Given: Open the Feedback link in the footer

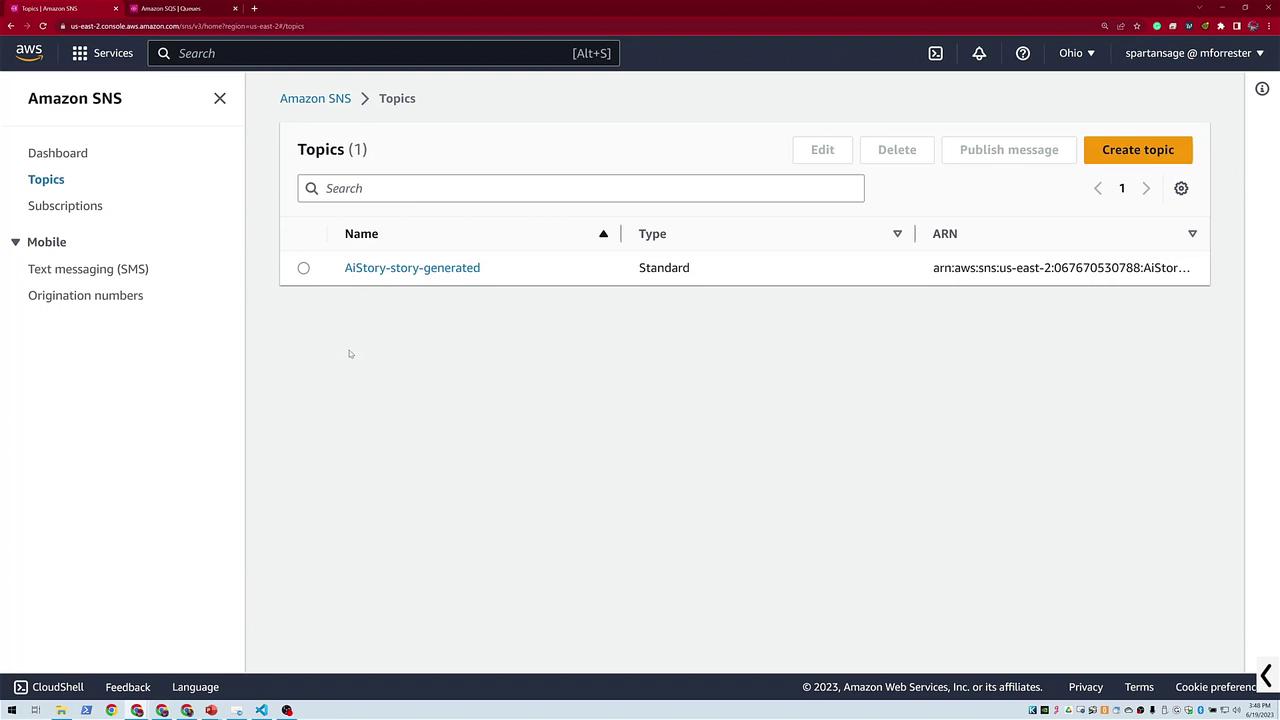Looking at the screenshot, I should [128, 687].
